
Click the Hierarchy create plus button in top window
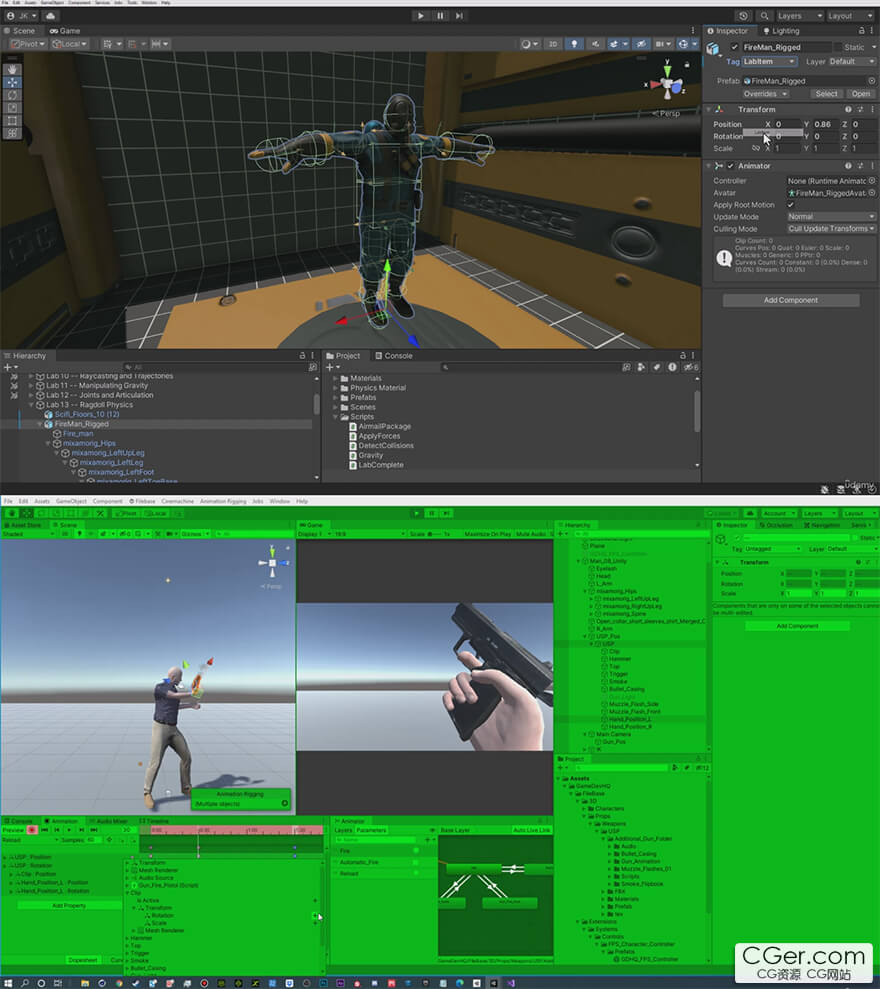pyautogui.click(x=8, y=367)
